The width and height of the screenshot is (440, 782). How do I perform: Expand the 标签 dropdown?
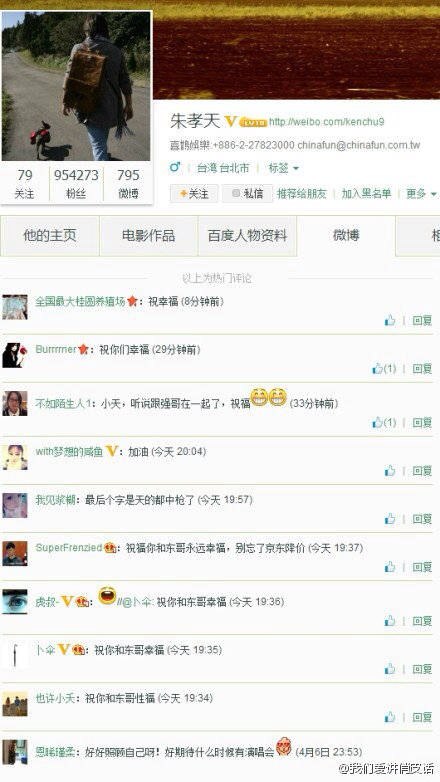(x=283, y=168)
